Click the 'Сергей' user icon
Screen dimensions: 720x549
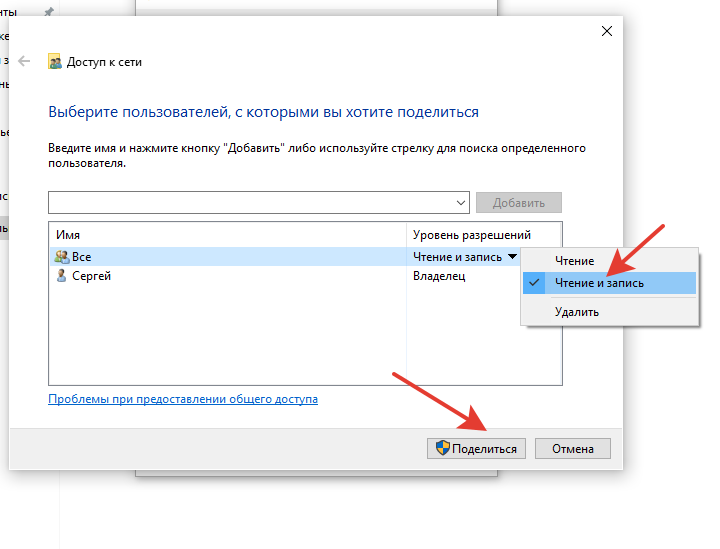(x=61, y=275)
